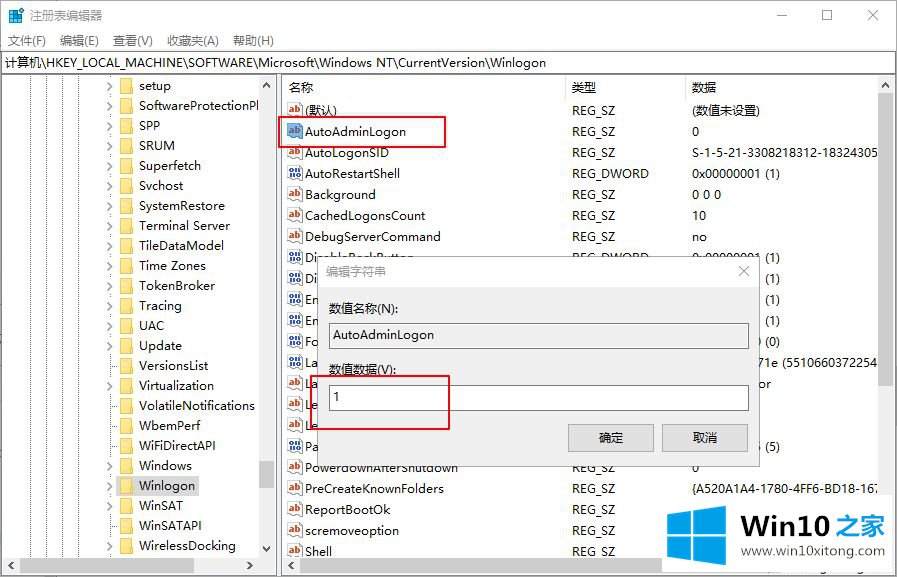Select the VersionsList key
897x577 pixels.
point(173,366)
